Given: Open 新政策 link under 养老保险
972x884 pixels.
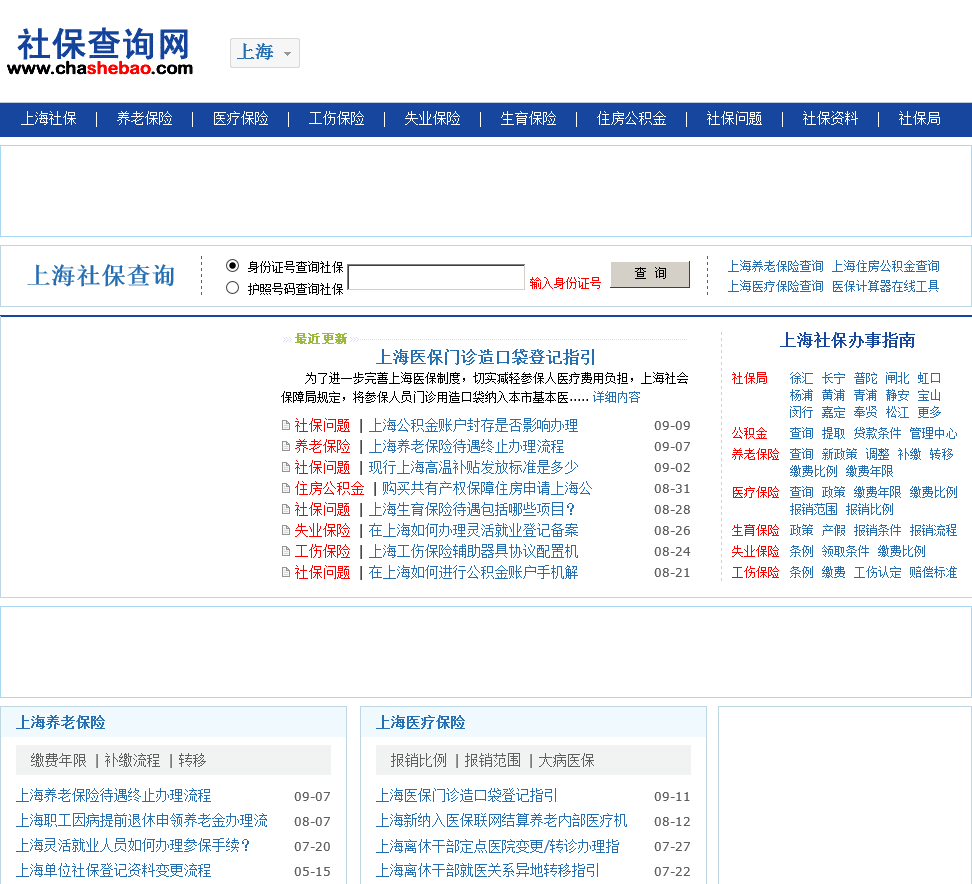Looking at the screenshot, I should 839,454.
